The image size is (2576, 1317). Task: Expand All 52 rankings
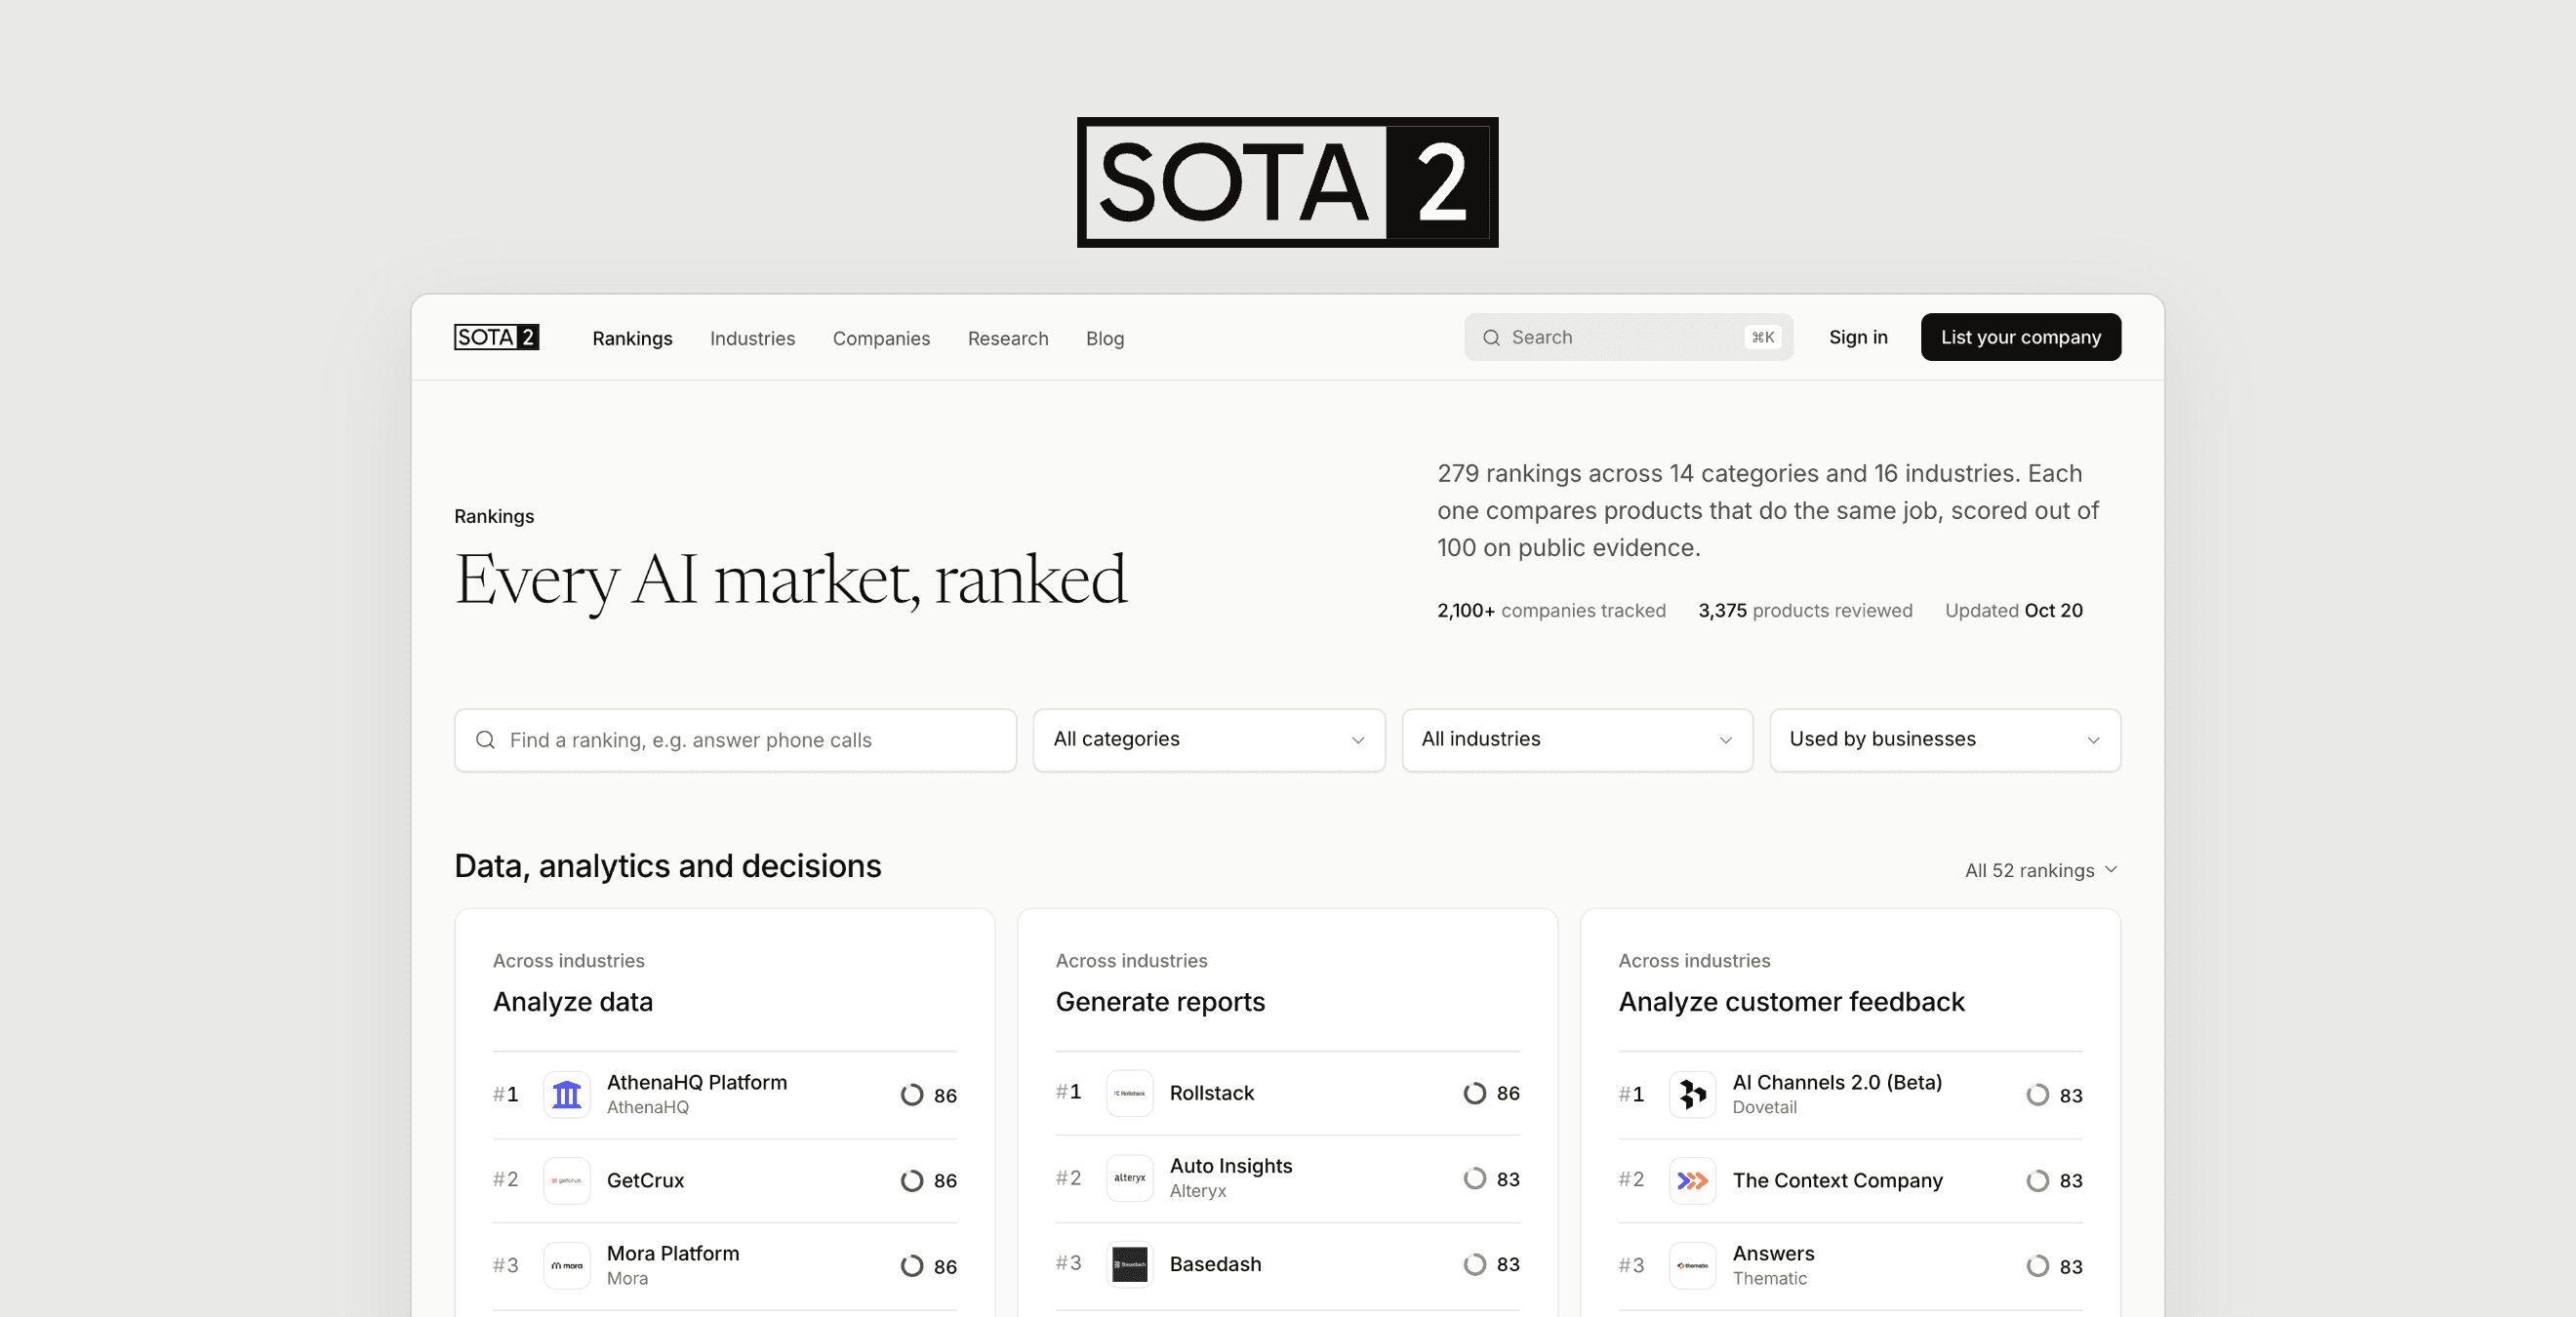pos(2041,870)
